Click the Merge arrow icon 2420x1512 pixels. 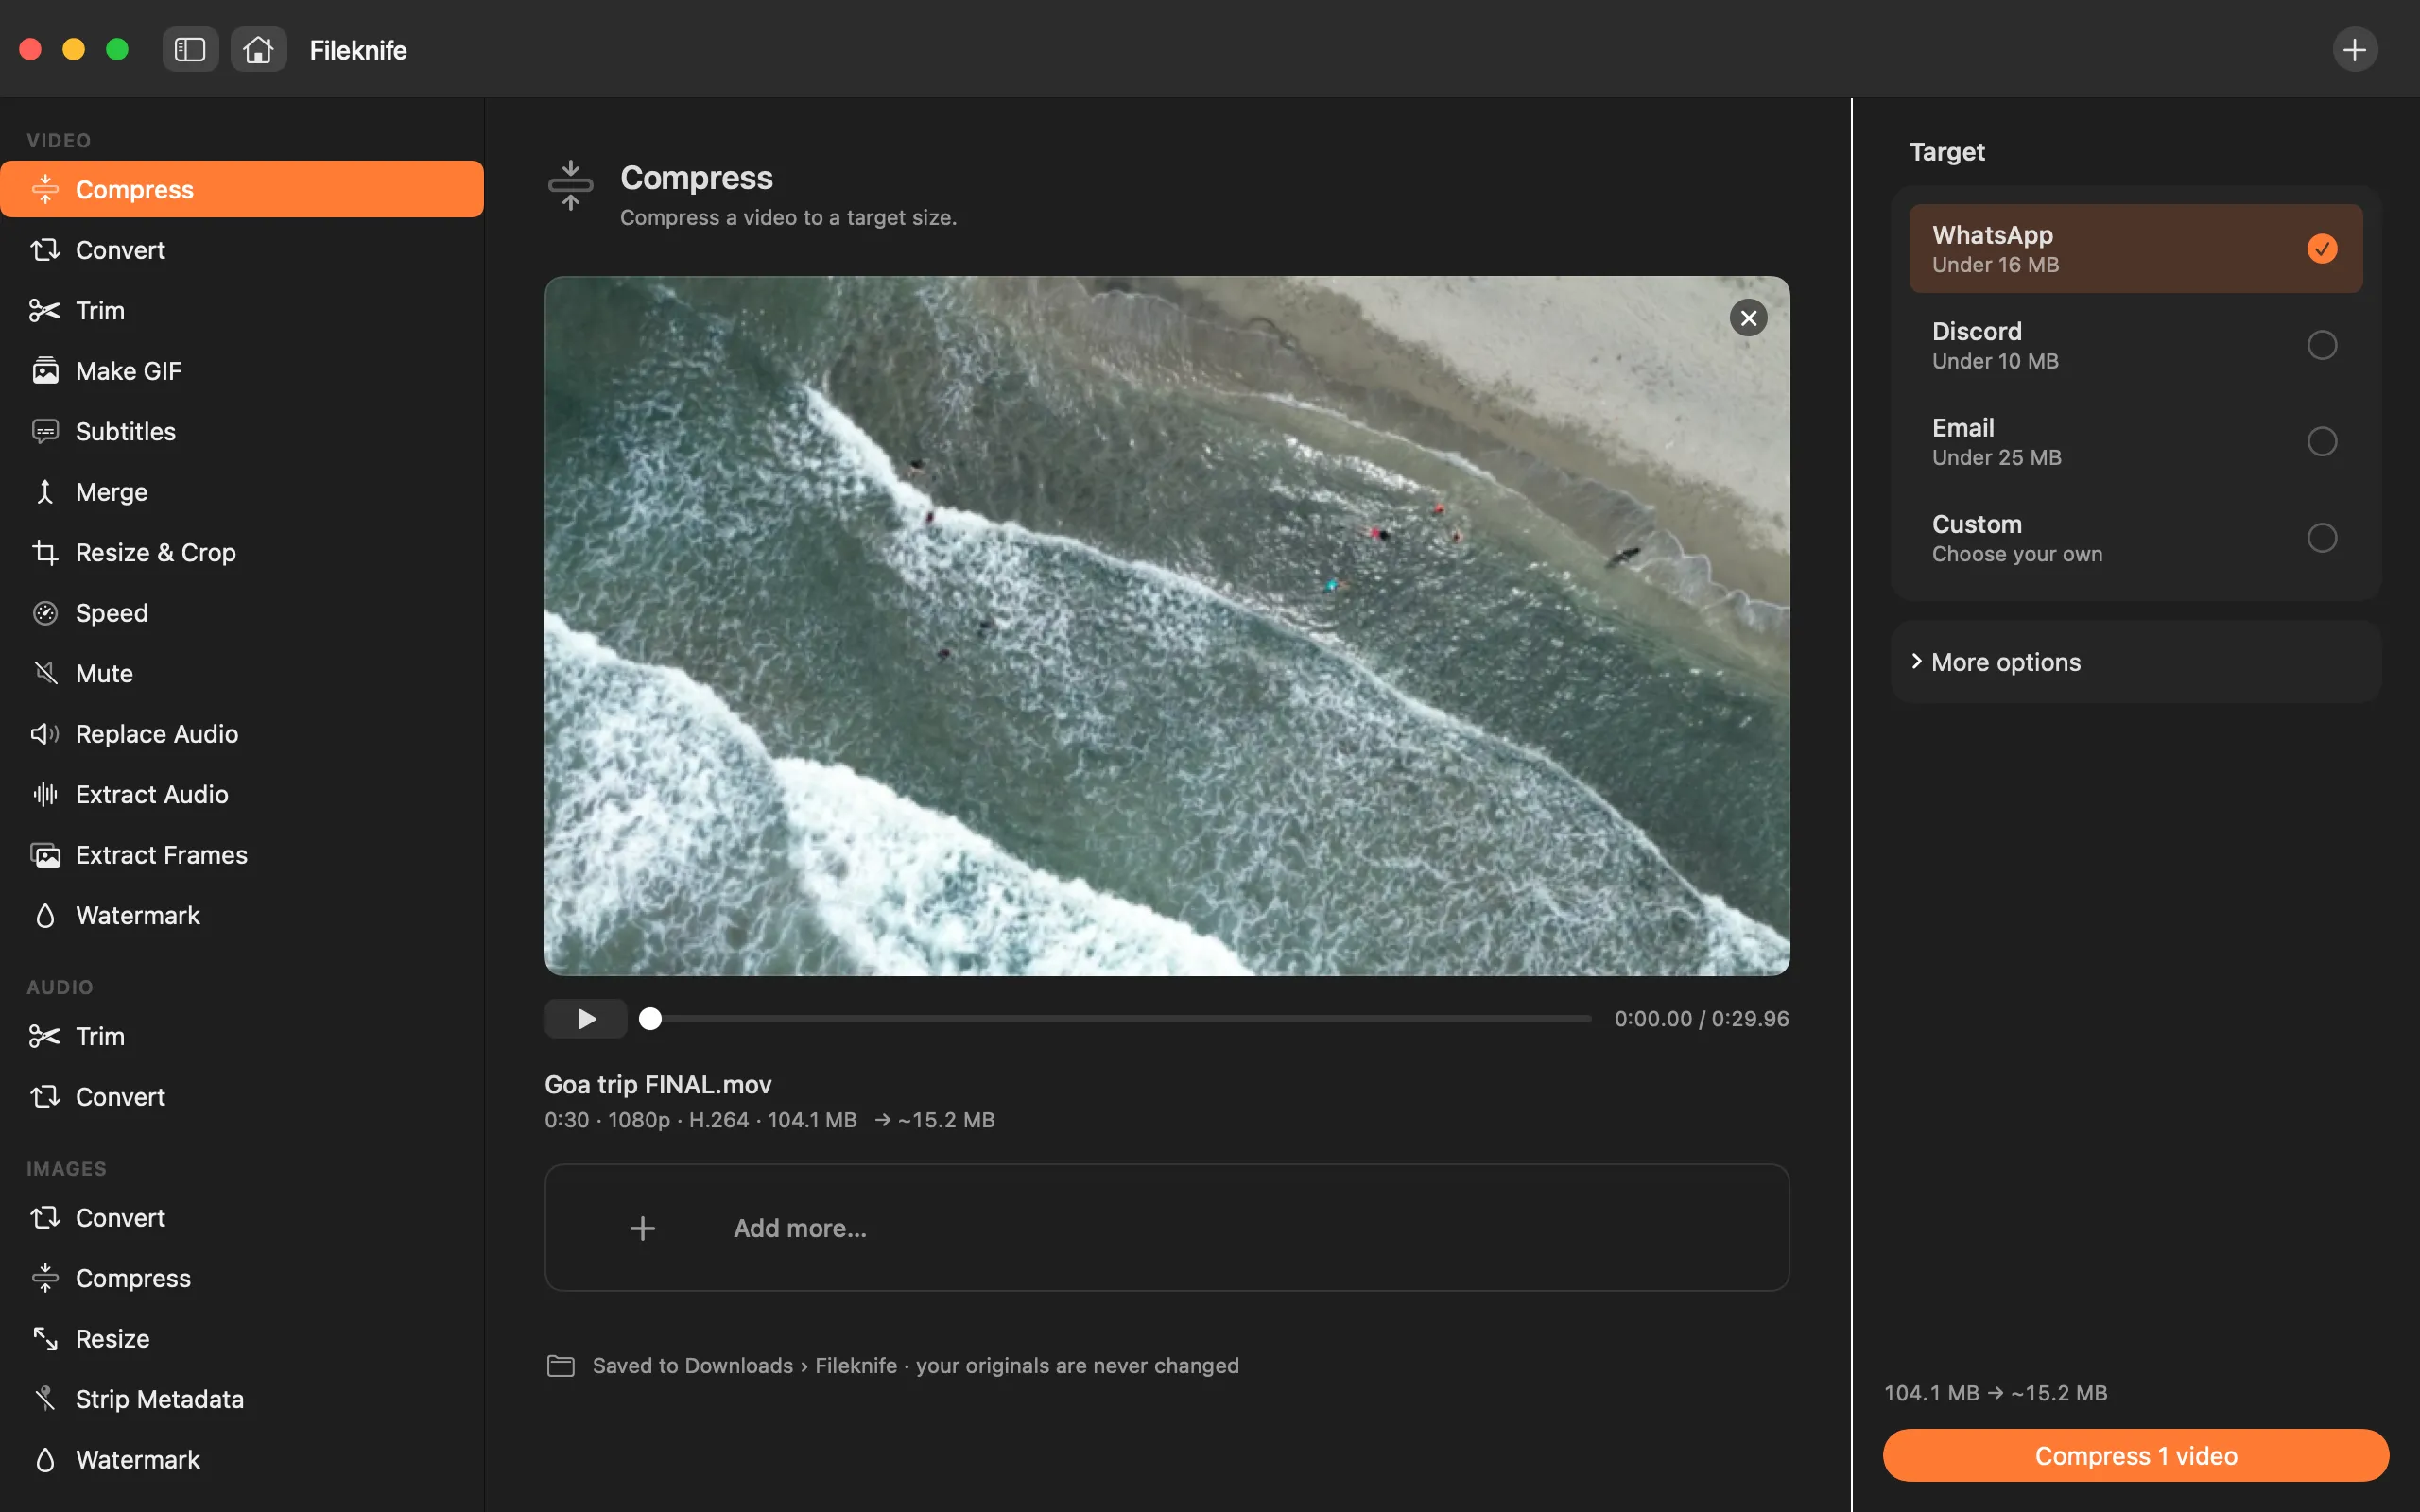(x=45, y=491)
